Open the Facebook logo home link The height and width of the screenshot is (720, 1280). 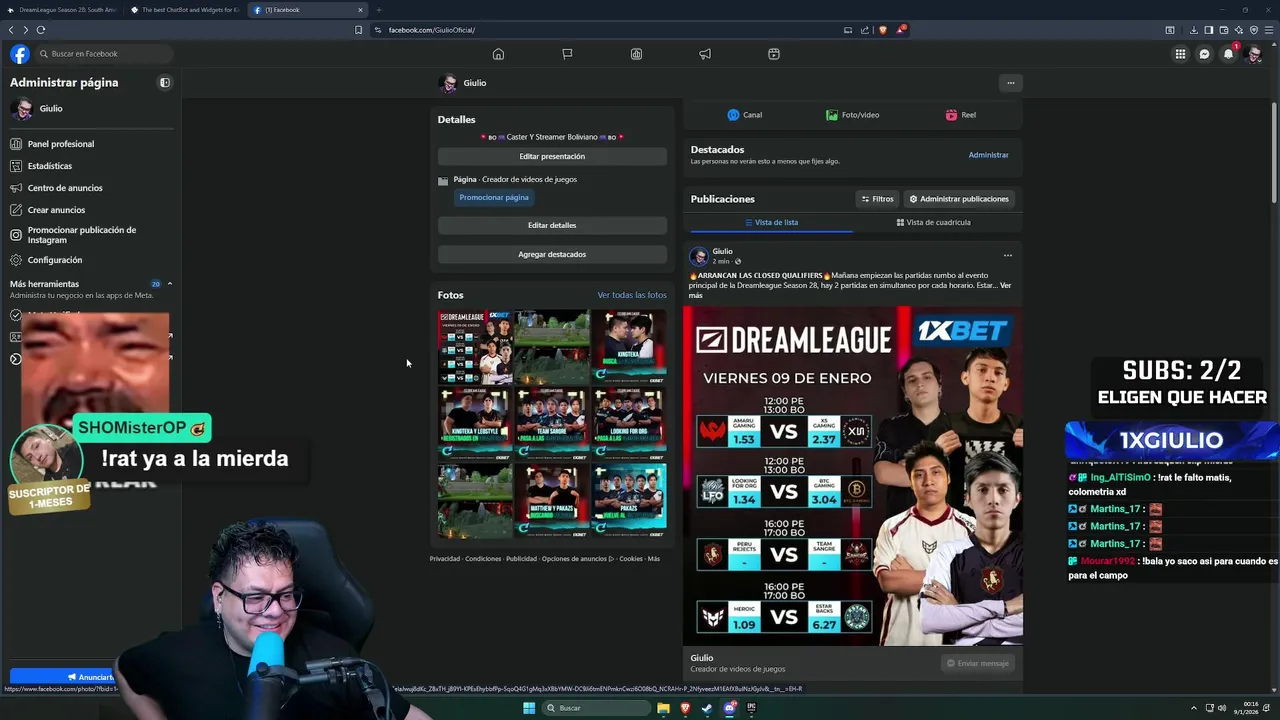click(20, 54)
